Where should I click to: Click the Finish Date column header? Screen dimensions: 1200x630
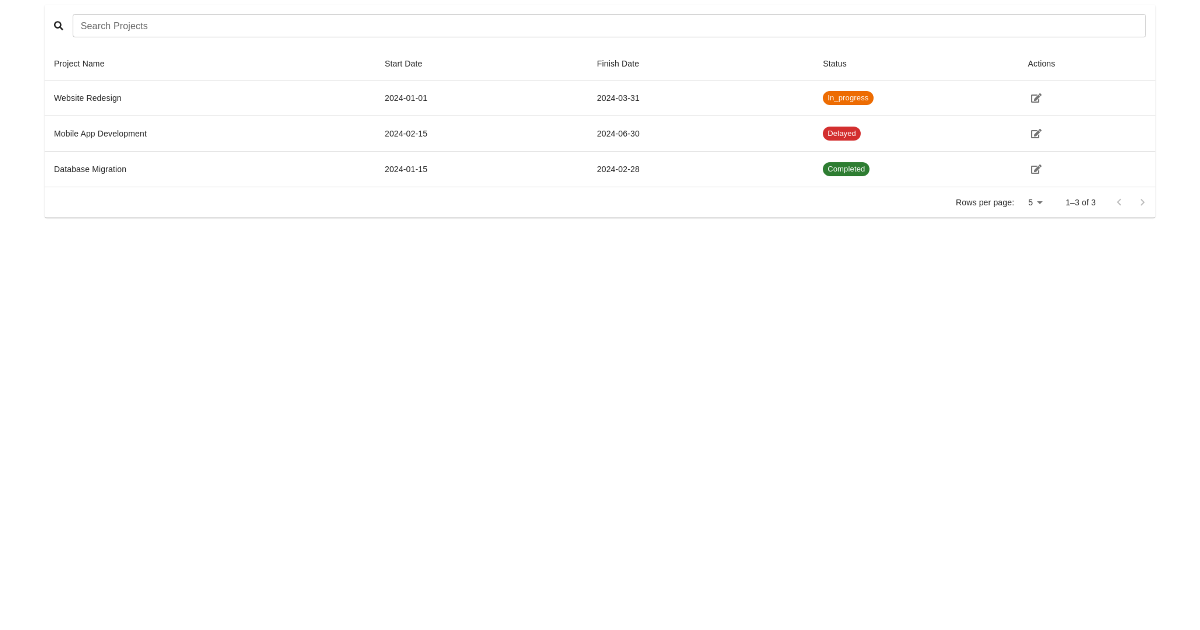(617, 63)
